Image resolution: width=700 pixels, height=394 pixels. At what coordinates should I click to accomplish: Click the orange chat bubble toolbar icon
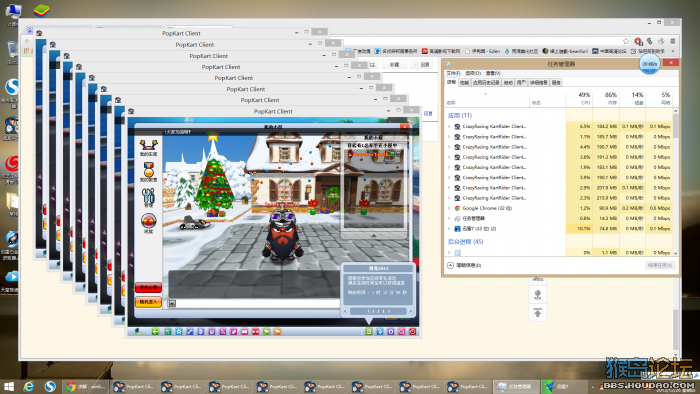(277, 332)
